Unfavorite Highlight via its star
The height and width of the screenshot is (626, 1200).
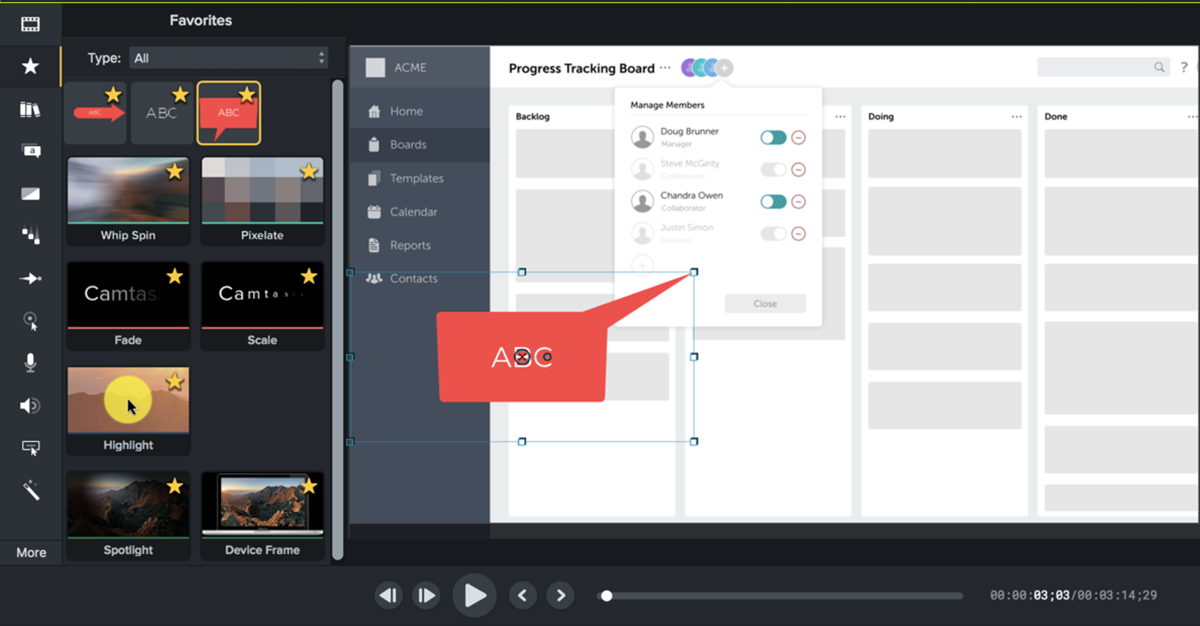pyautogui.click(x=175, y=381)
